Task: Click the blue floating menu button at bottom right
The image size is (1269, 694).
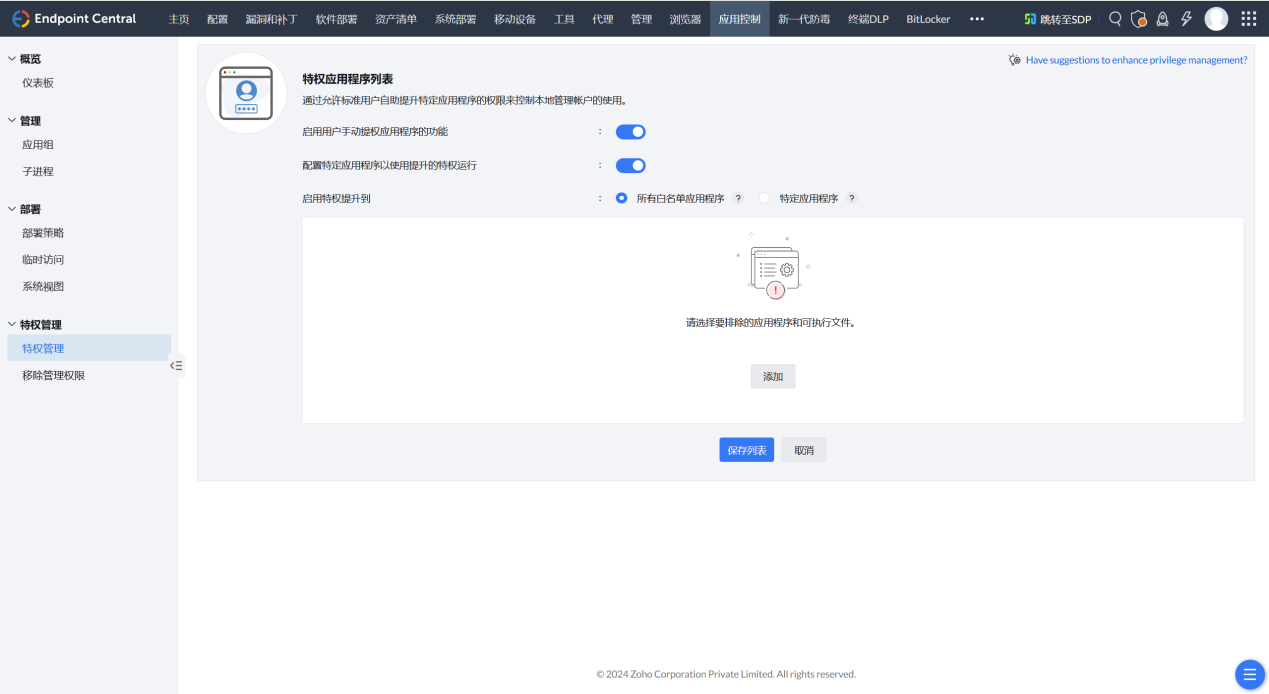Action: point(1248,675)
